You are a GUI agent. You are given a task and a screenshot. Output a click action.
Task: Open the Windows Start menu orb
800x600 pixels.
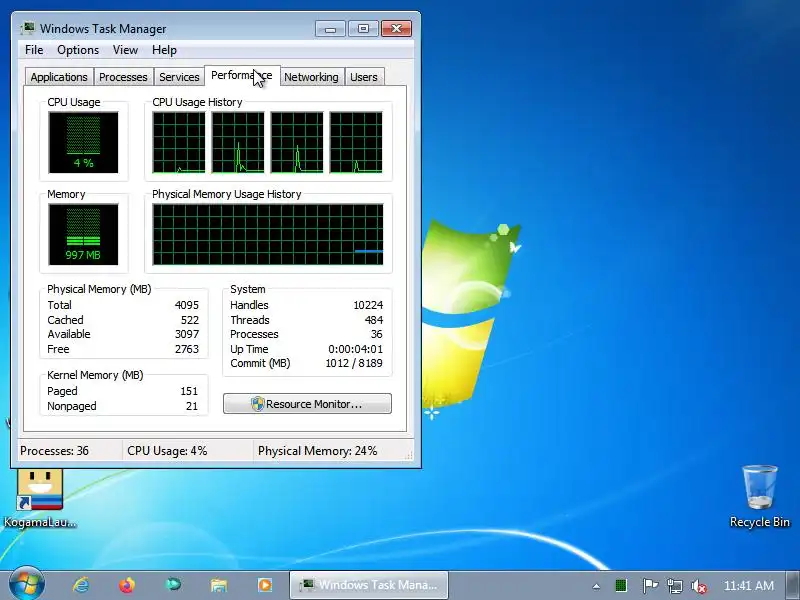(27, 585)
